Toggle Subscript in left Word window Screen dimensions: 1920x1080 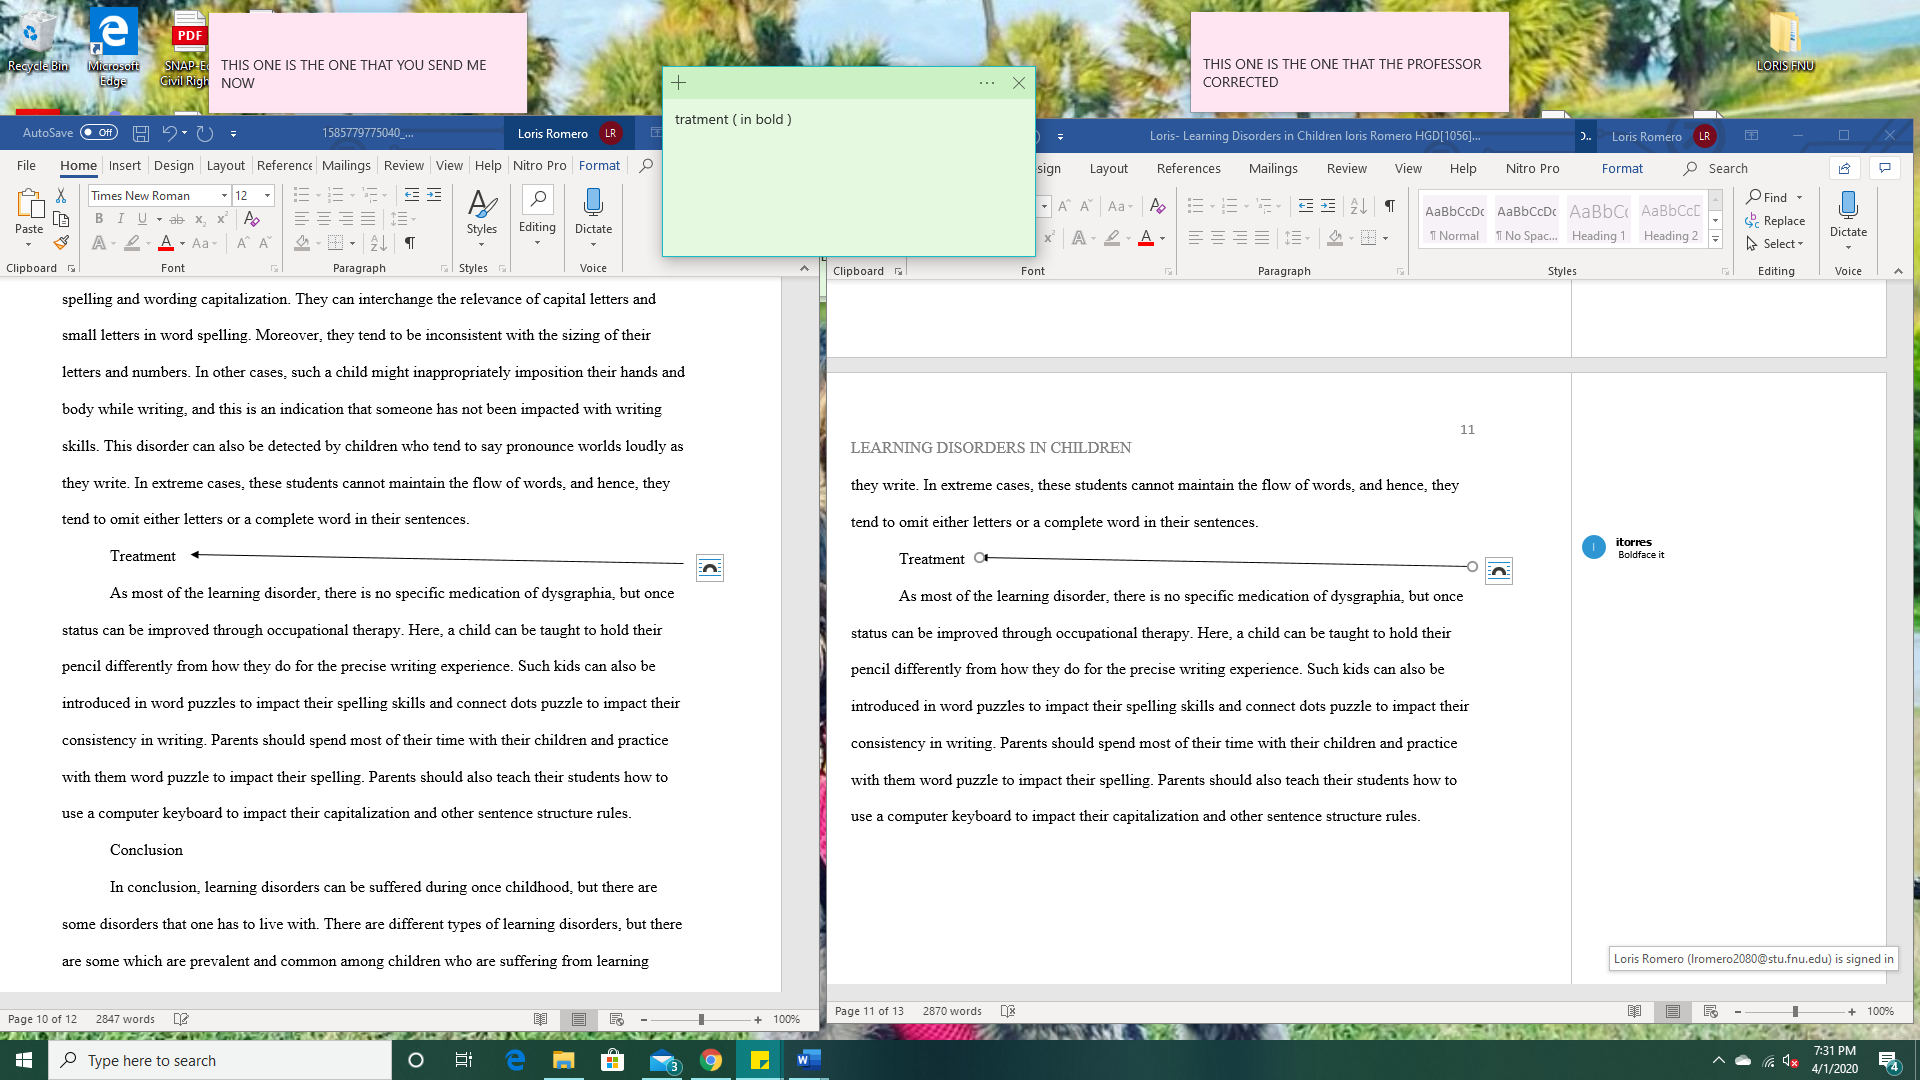(200, 219)
